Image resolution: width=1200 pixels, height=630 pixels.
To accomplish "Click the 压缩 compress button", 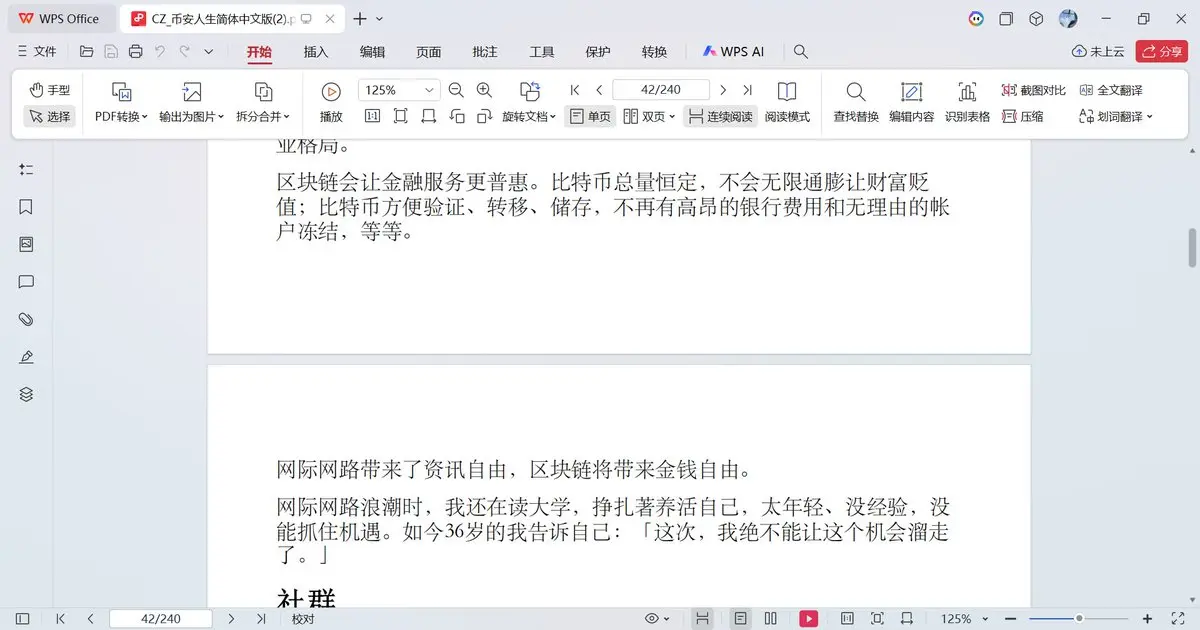I will [x=1022, y=116].
